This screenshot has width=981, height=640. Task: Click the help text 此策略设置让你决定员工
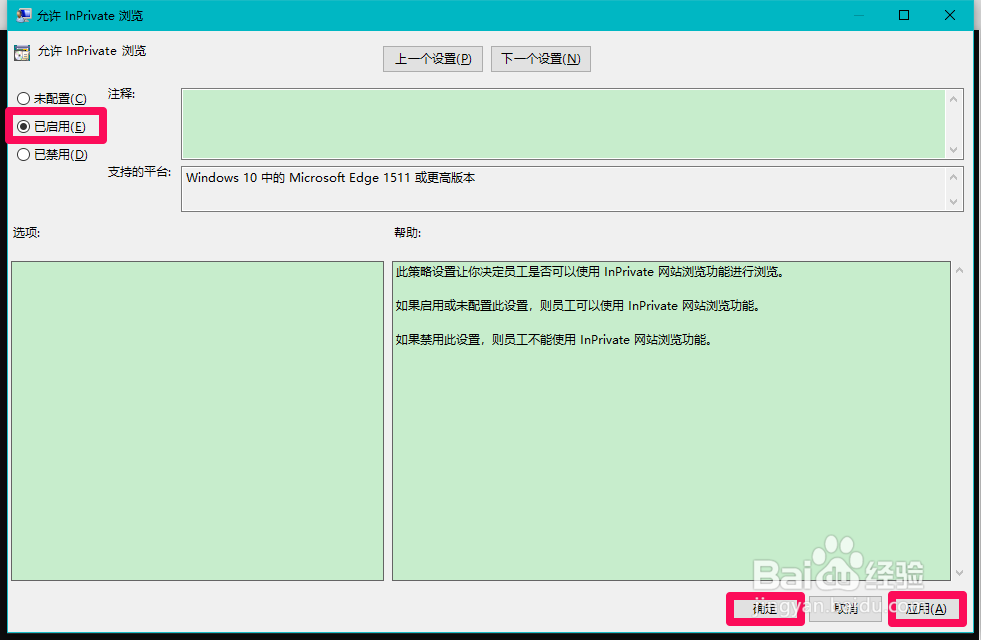pos(589,272)
